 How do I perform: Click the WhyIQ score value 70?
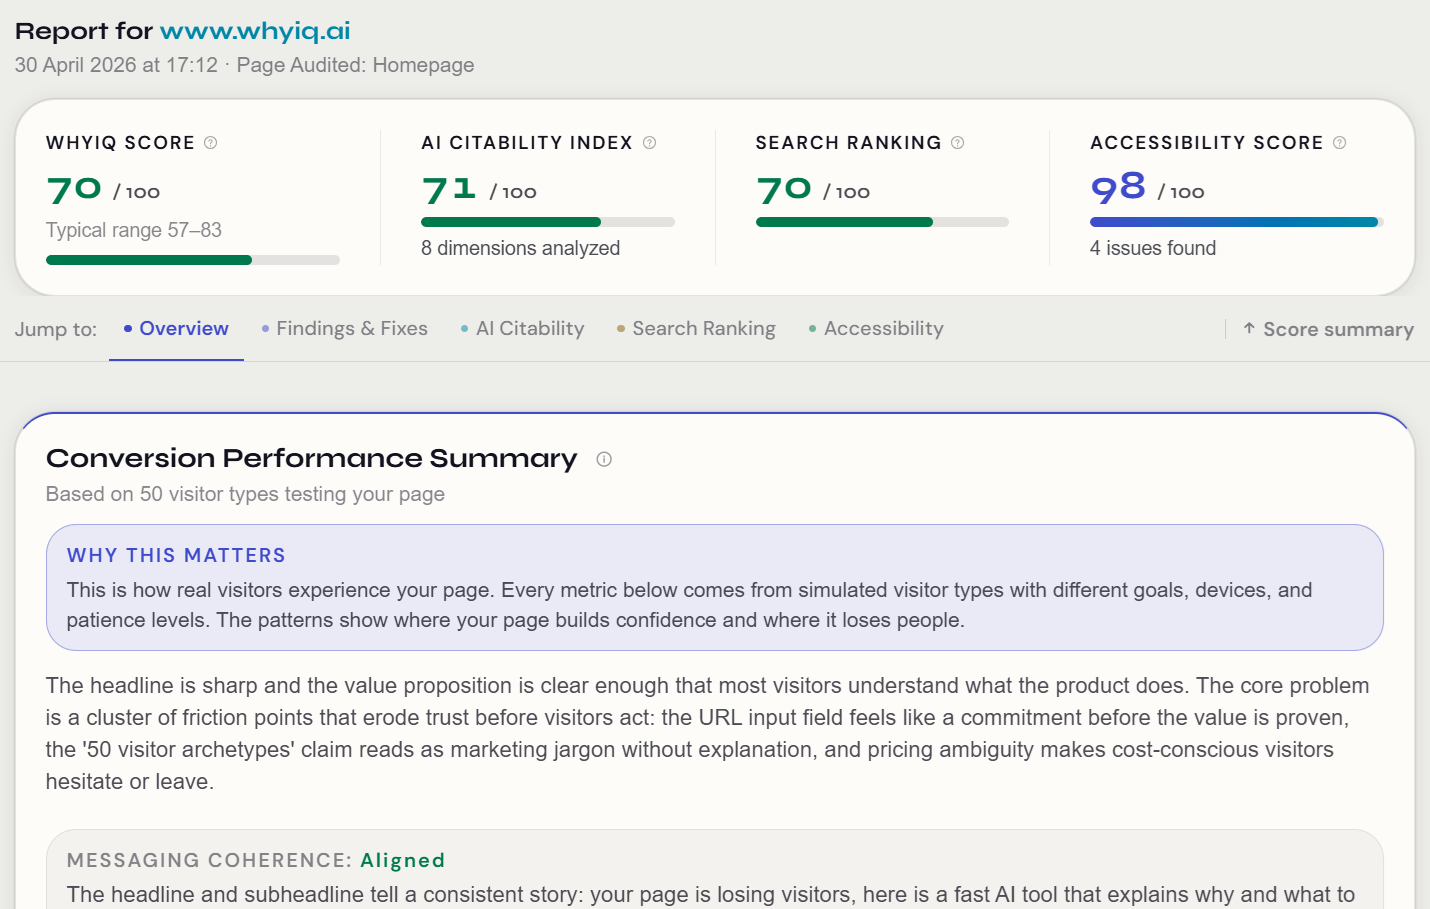(x=74, y=189)
